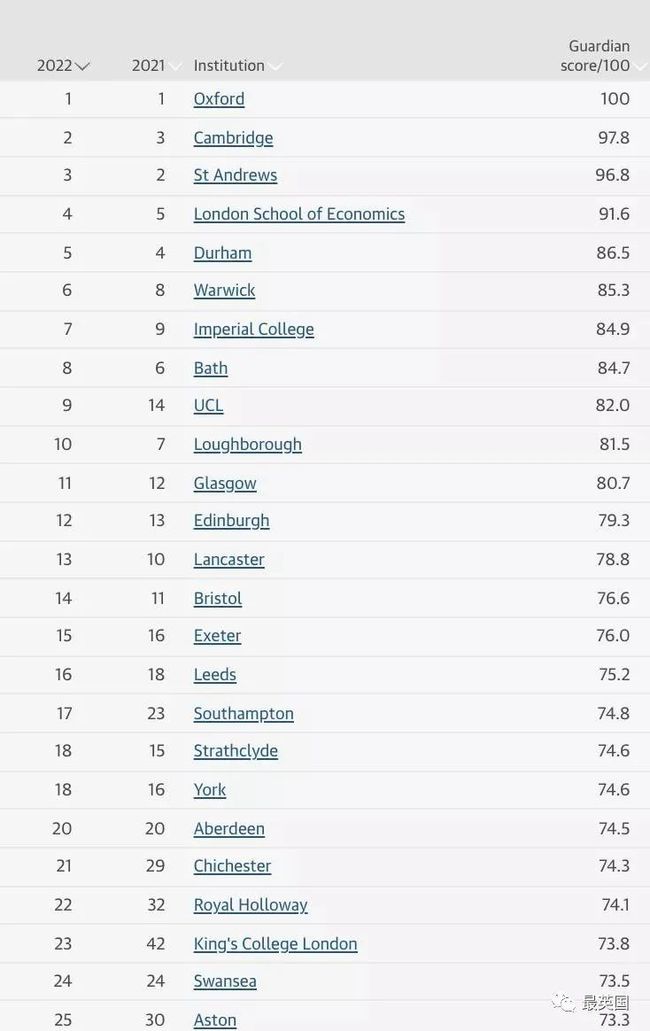Open the Aston link
This screenshot has height=1031, width=650.
[215, 1020]
